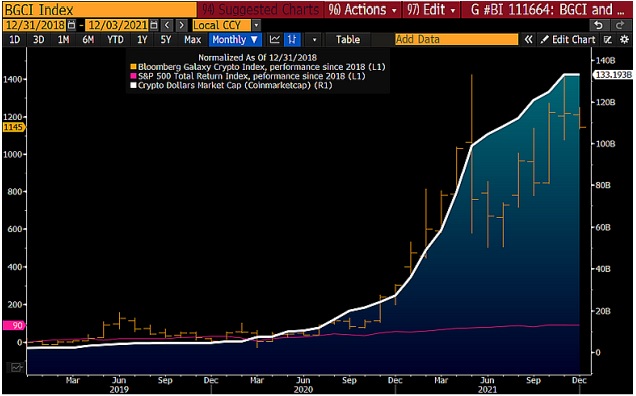Click the magenta 90 axis value tag
This screenshot has width=636, height=396.
tap(13, 325)
